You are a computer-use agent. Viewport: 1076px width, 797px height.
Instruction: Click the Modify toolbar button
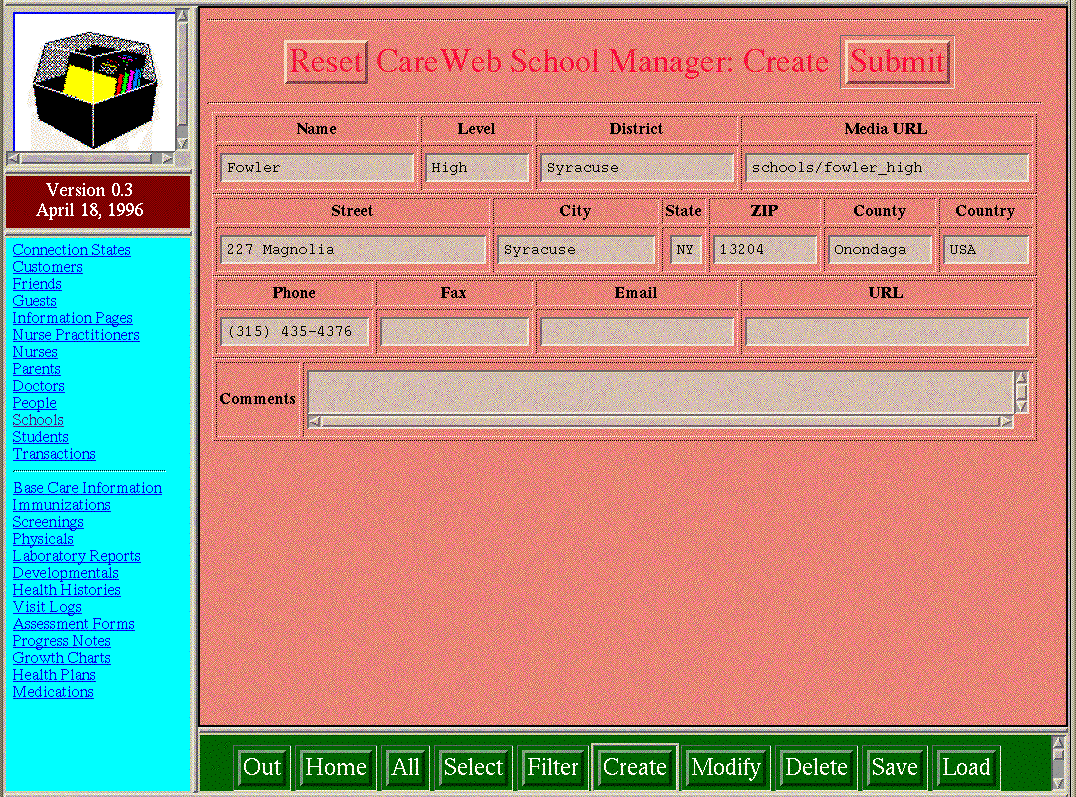tap(726, 767)
